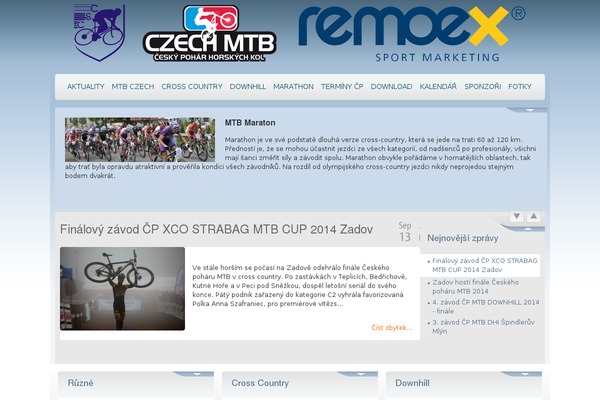
Task: Open the Fotky menu item
Action: [520, 87]
